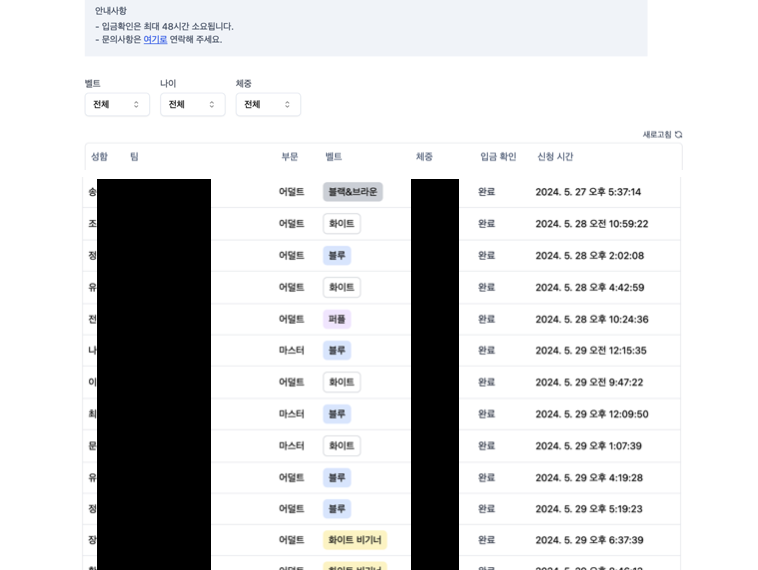The height and width of the screenshot is (570, 758).
Task: Click 화이트 비기너 badge in the 6:37:39 row
Action: coord(355,540)
